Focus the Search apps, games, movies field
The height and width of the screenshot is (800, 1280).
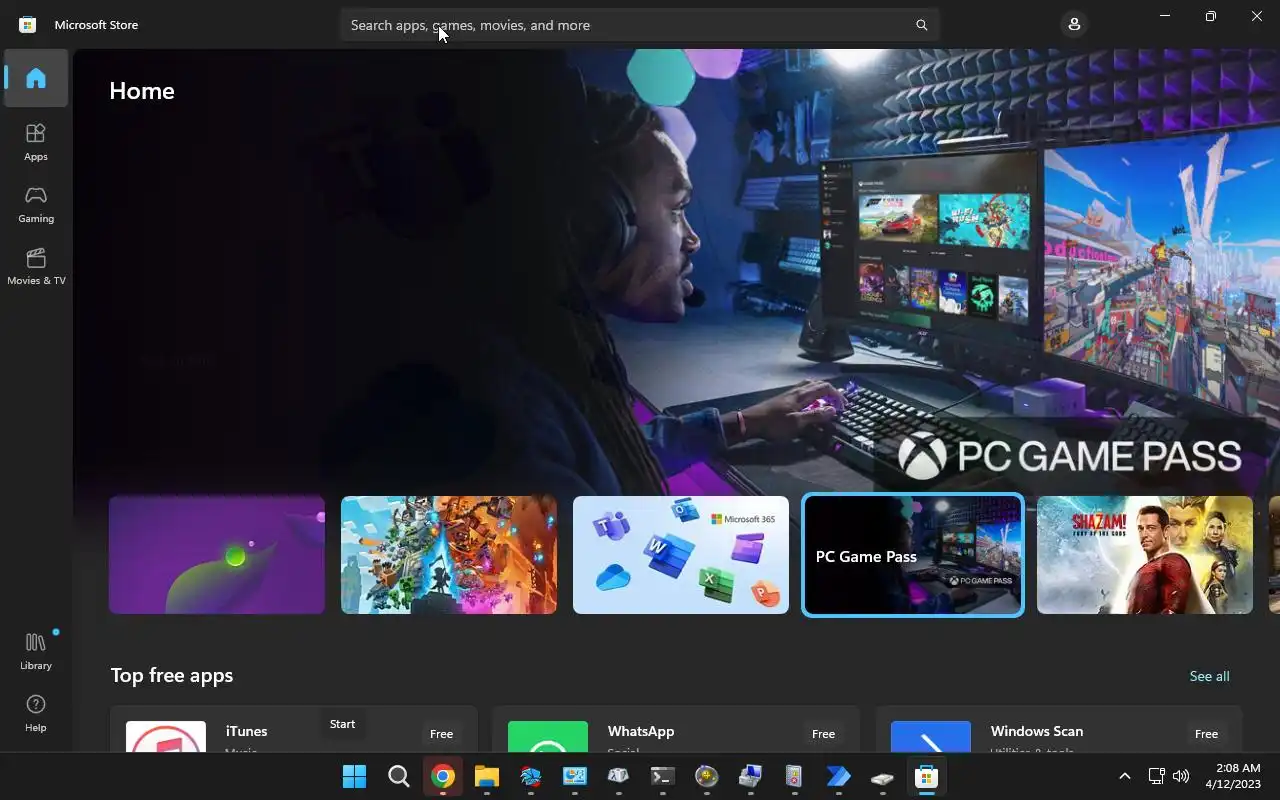[x=640, y=25]
